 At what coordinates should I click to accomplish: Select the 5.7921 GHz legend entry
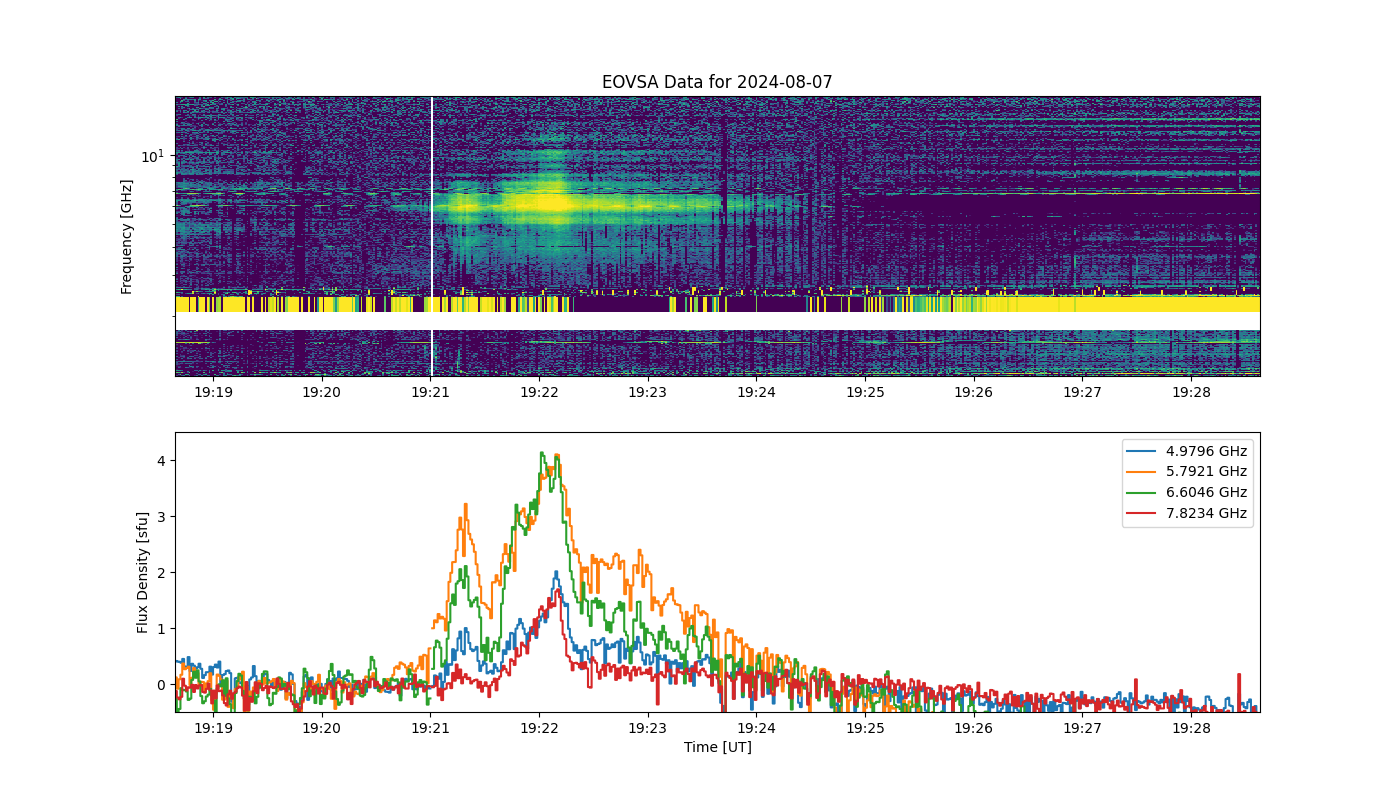pos(1187,472)
